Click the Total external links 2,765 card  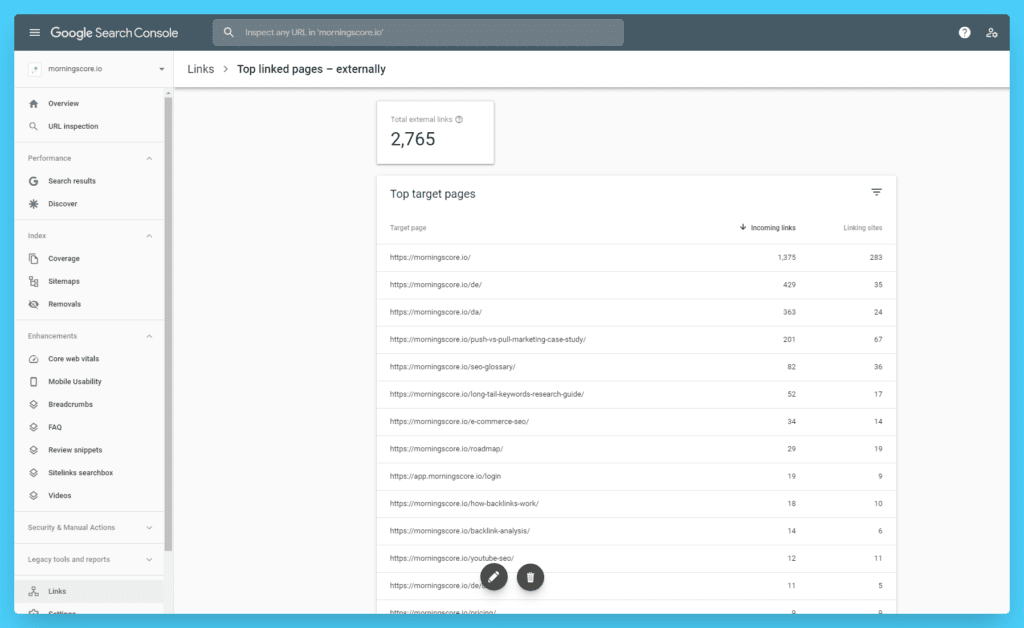point(435,133)
